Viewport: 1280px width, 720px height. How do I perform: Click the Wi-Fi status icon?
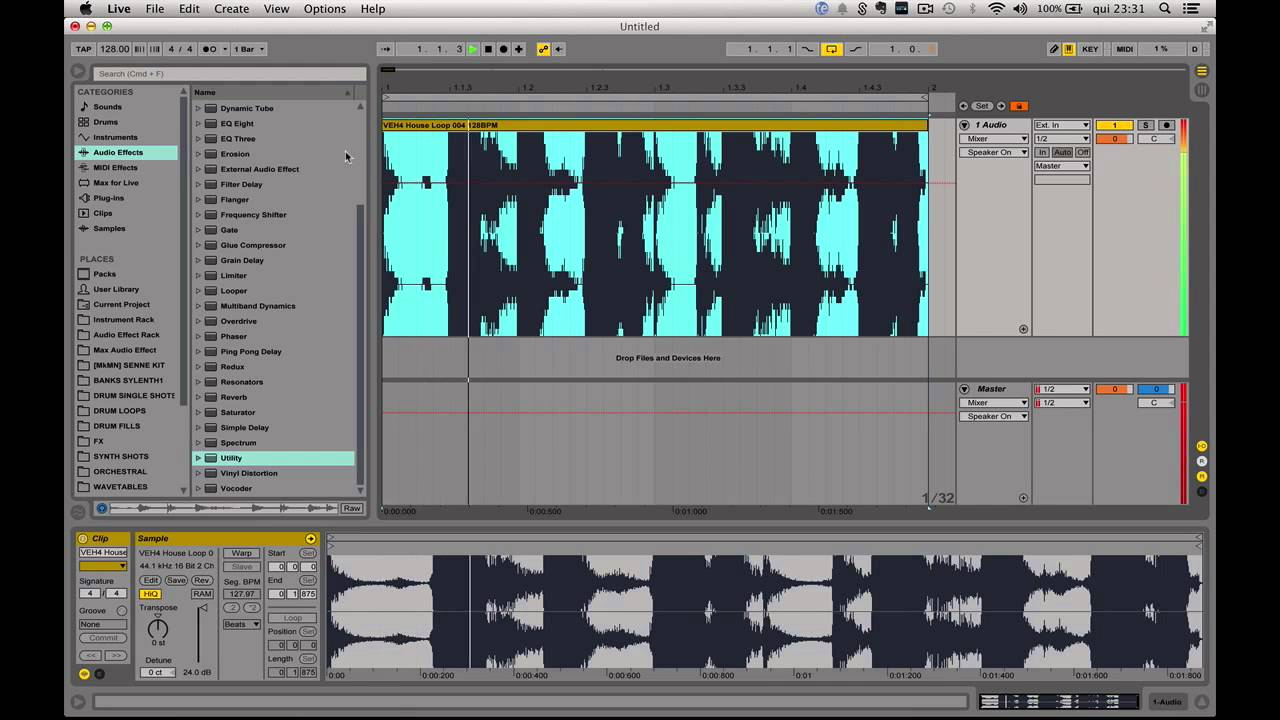(996, 9)
